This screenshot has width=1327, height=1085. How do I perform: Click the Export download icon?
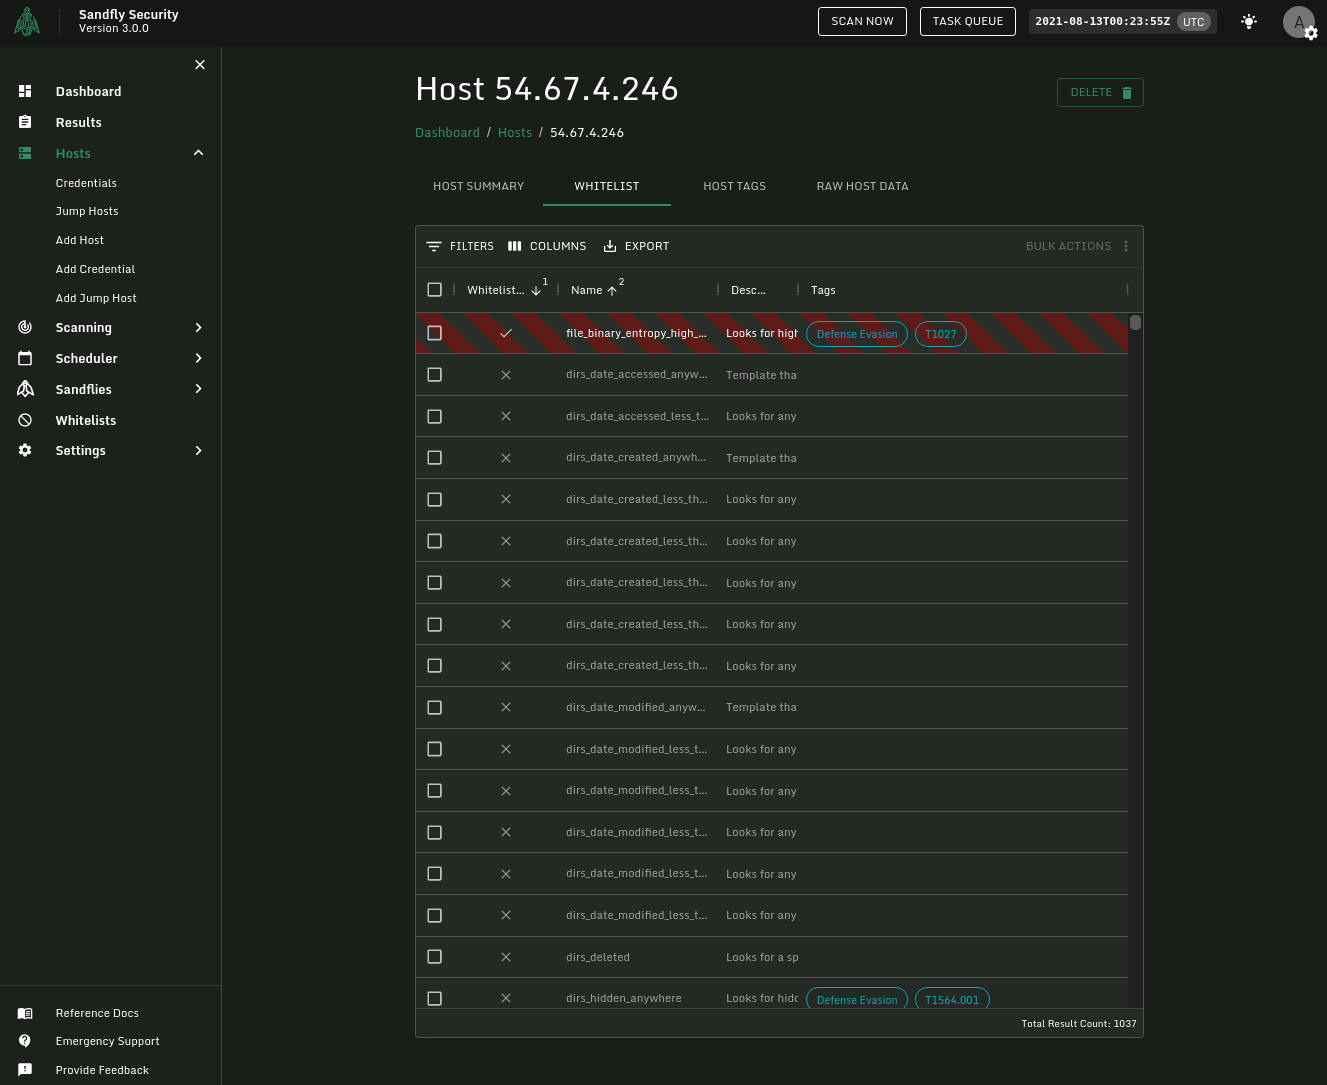click(610, 246)
